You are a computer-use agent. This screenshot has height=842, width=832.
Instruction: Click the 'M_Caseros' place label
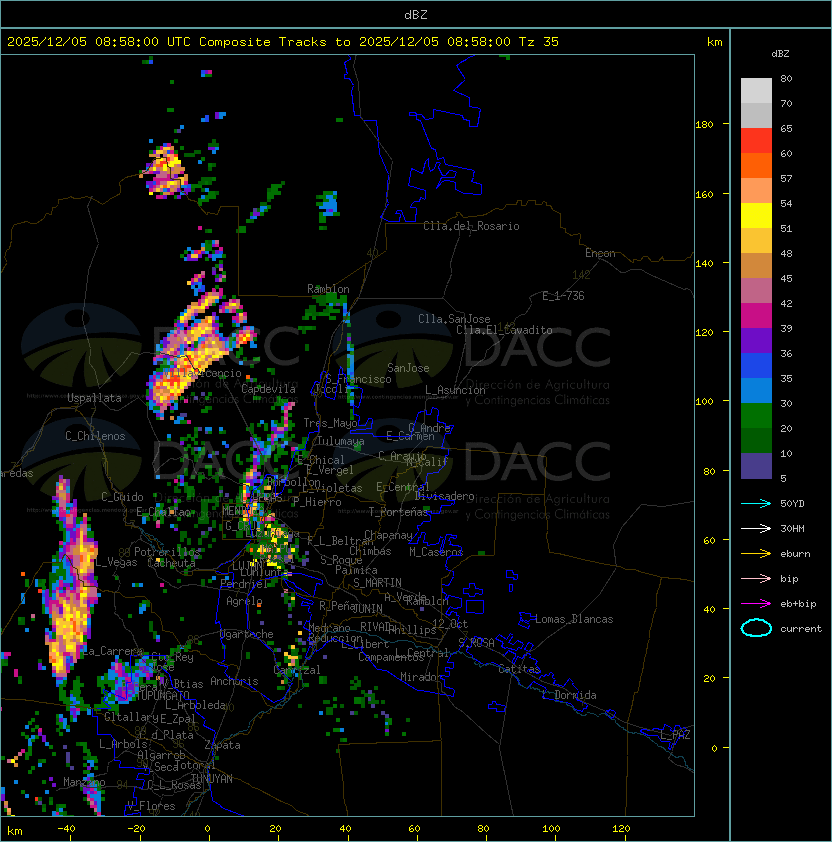[436, 551]
